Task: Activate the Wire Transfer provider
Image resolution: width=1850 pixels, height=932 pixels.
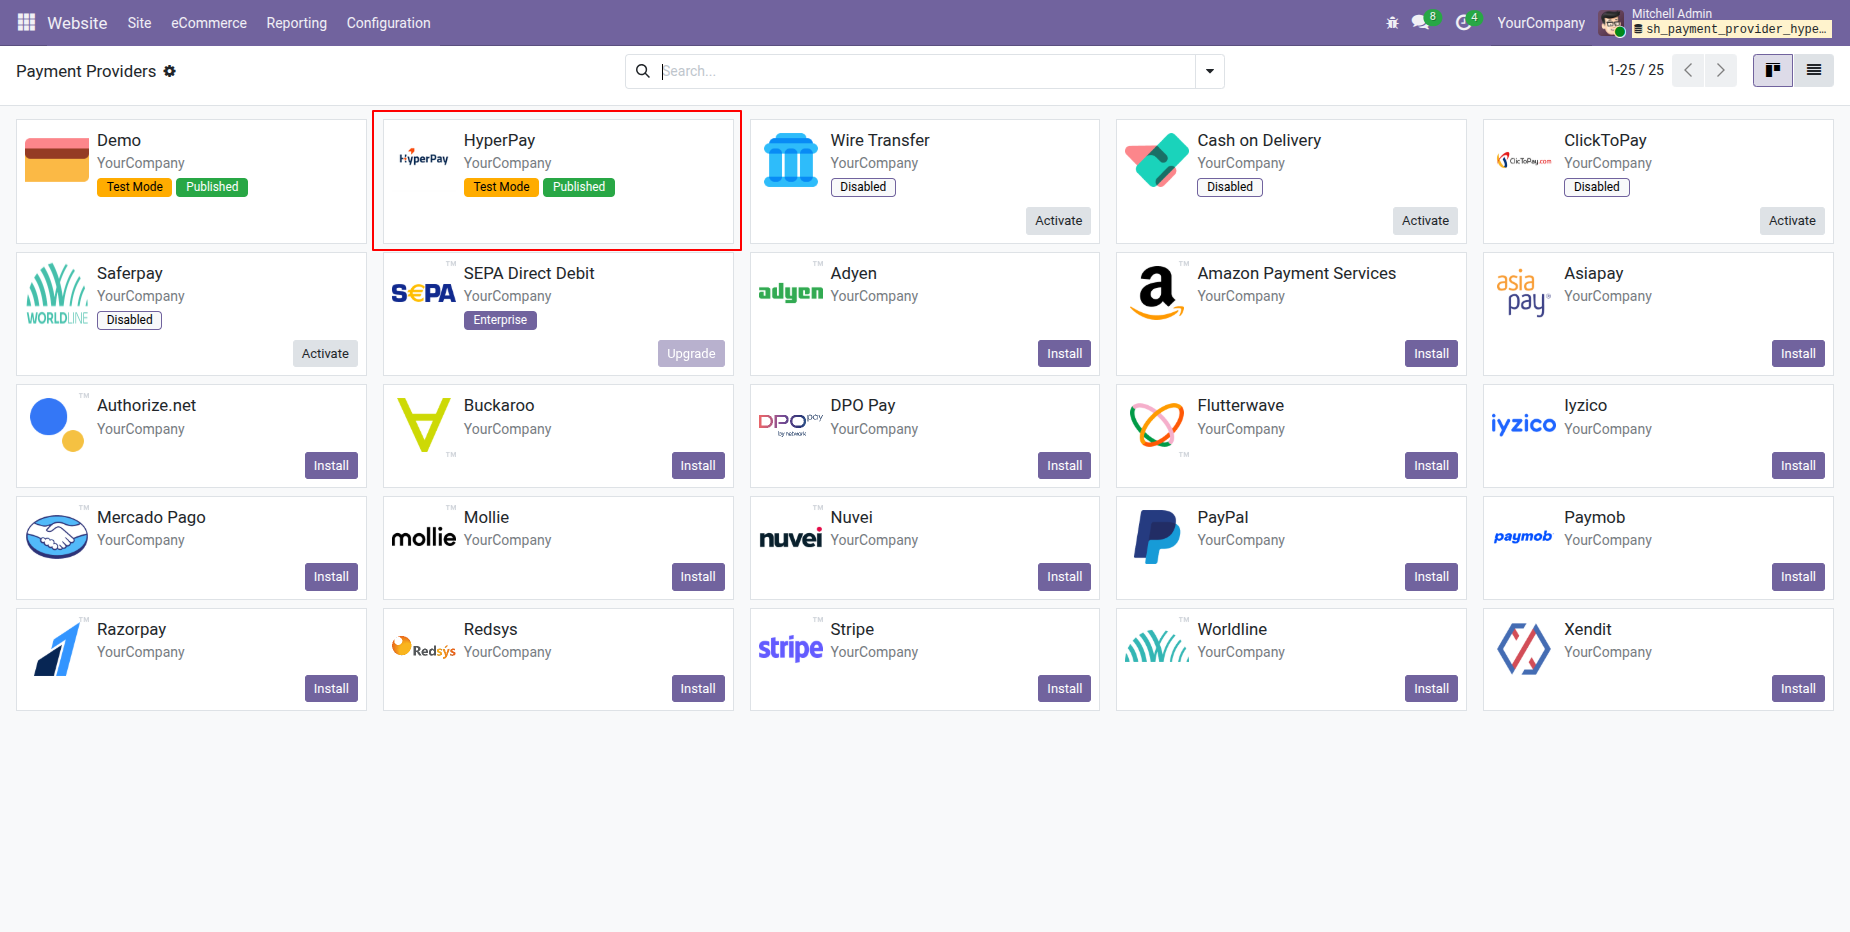Action: [1058, 221]
